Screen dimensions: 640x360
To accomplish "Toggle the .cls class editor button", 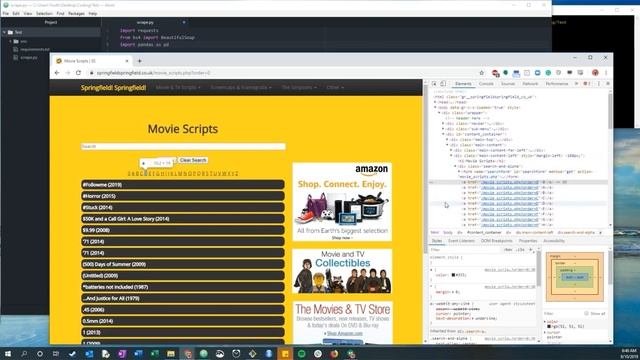I will [520, 249].
